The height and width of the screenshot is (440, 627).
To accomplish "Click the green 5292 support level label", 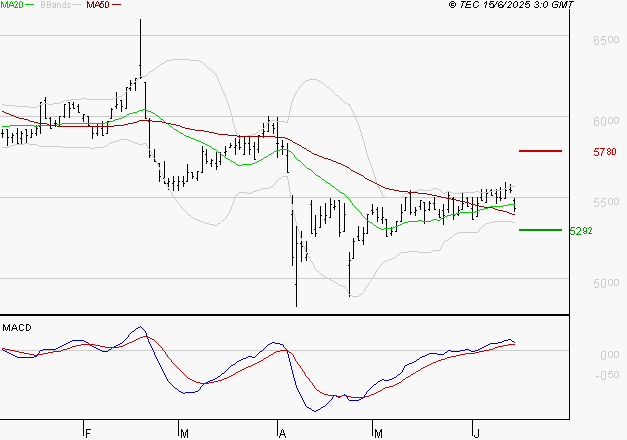I will pos(581,231).
